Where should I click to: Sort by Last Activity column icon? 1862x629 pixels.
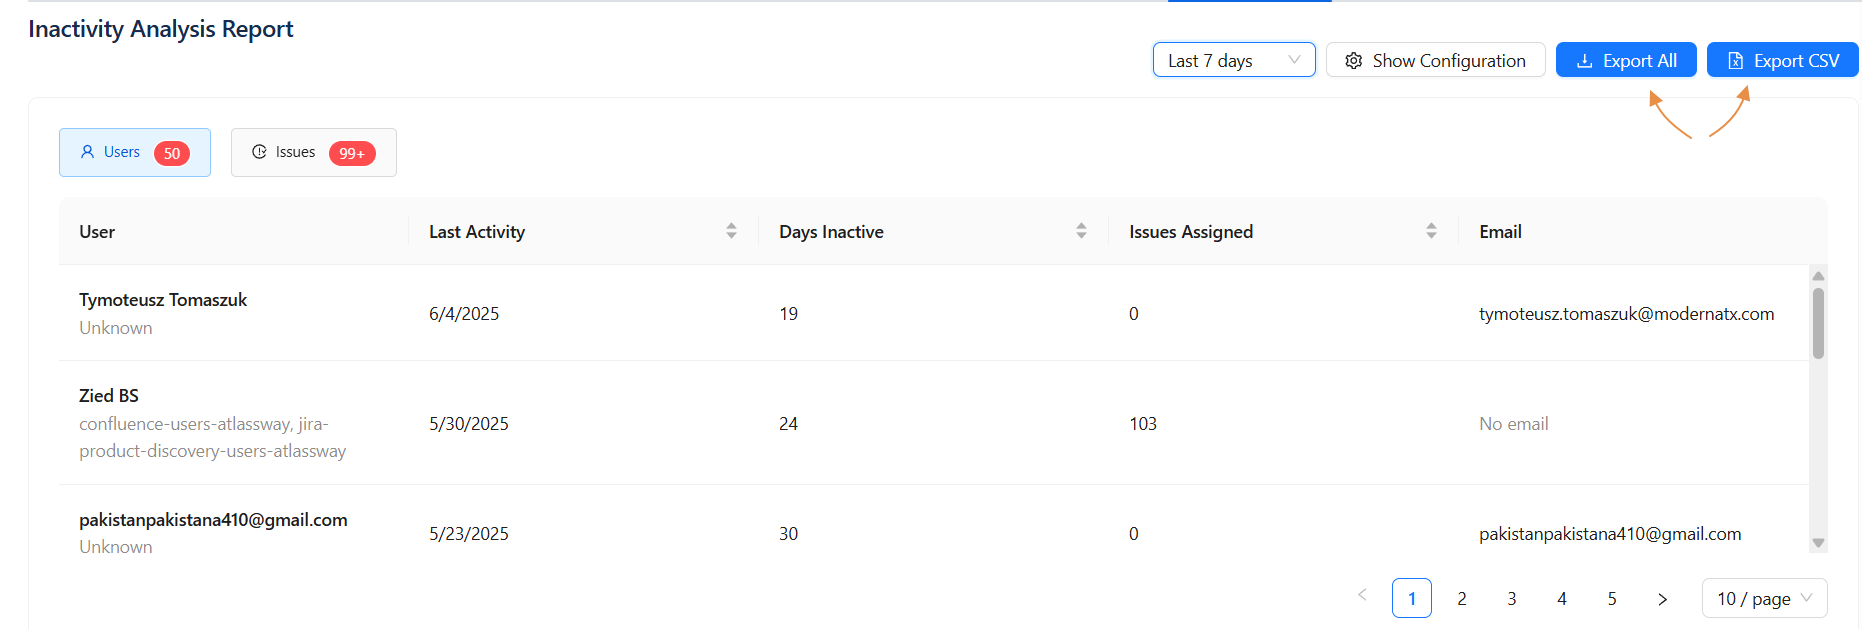[731, 231]
